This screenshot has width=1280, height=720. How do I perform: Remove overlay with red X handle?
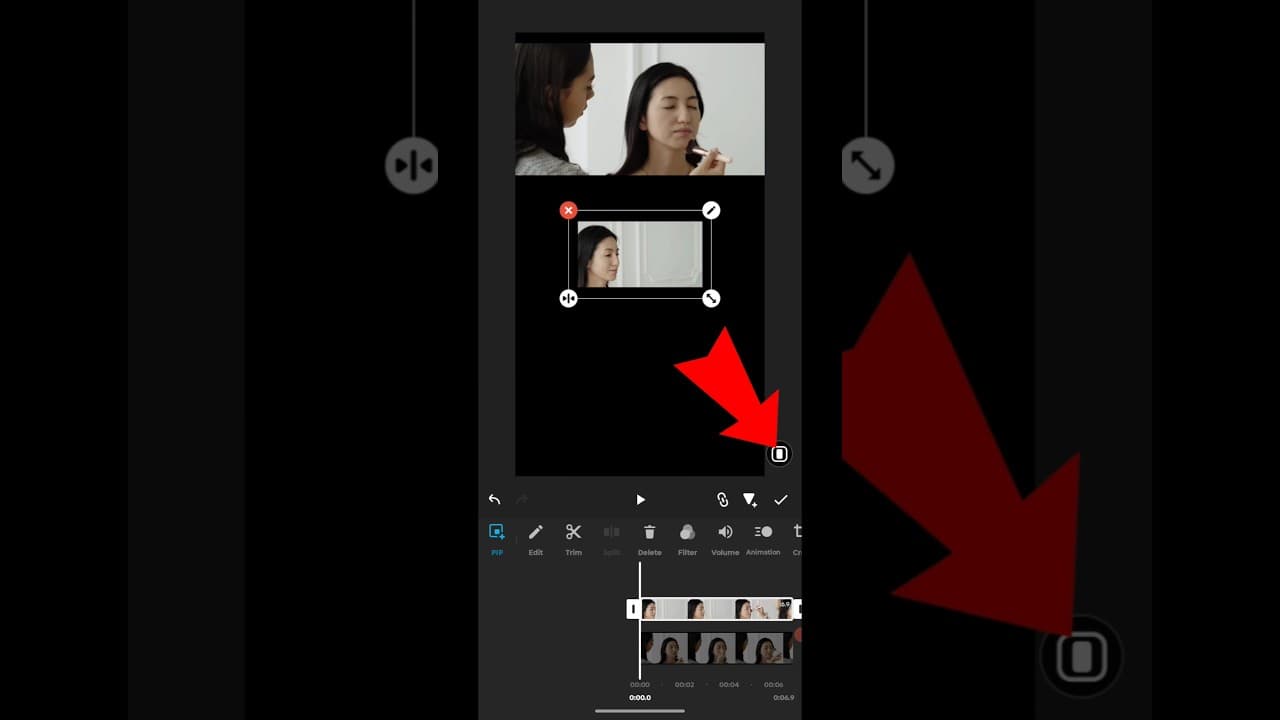point(568,210)
